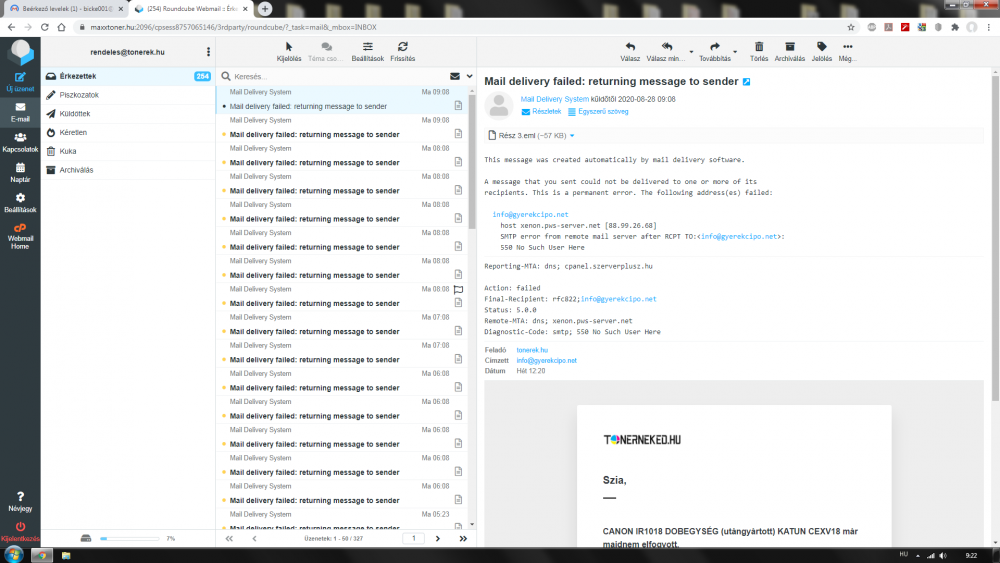Image resolution: width=1000 pixels, height=563 pixels.
Task: Open File Explorer from taskbar
Action: pyautogui.click(x=66, y=555)
